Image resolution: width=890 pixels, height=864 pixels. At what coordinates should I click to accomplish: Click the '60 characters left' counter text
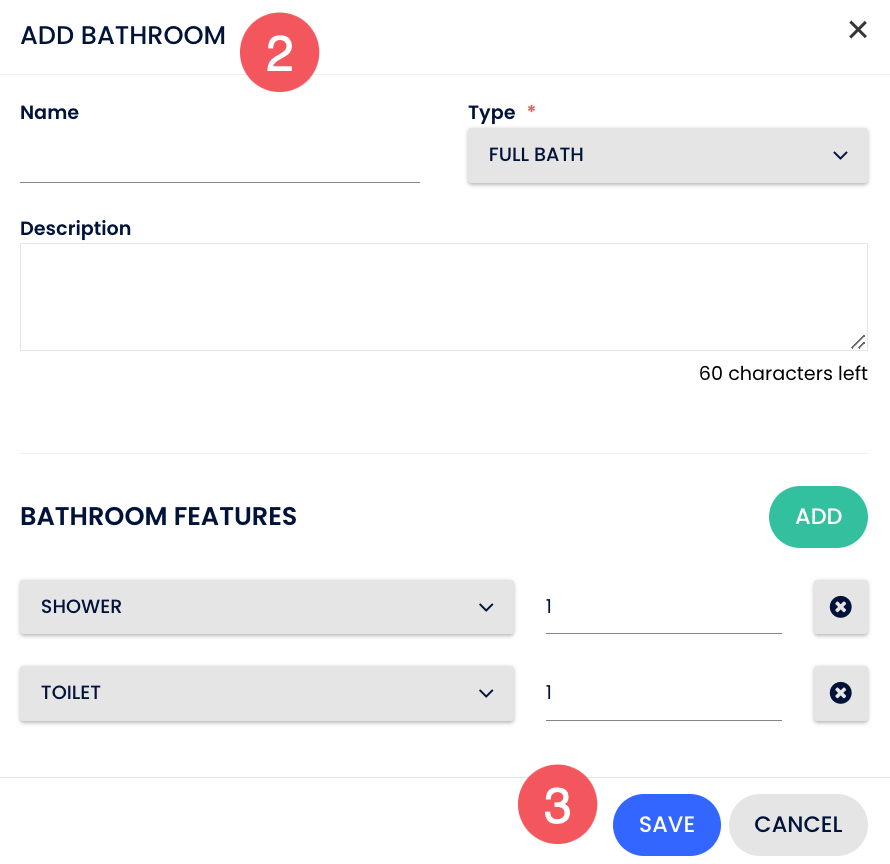click(x=783, y=374)
